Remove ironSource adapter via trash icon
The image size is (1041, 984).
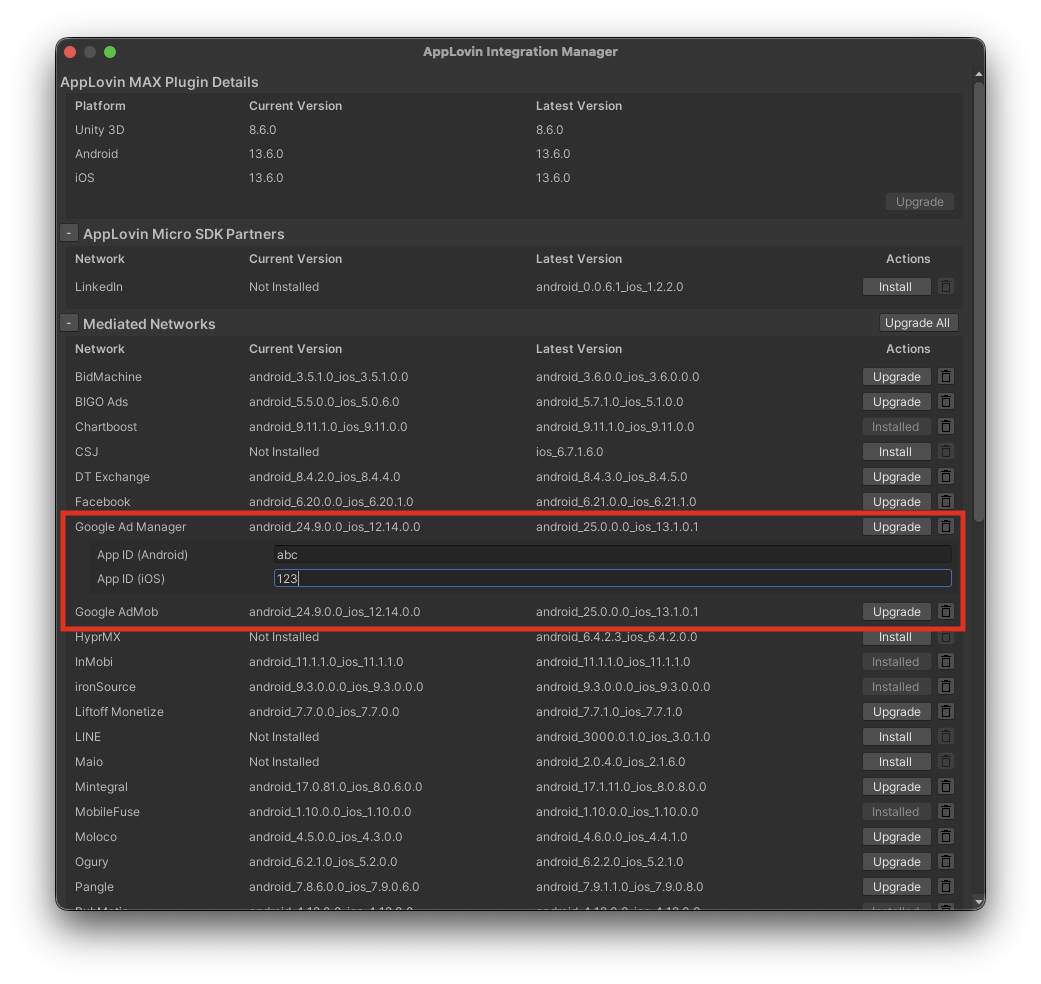(x=946, y=687)
